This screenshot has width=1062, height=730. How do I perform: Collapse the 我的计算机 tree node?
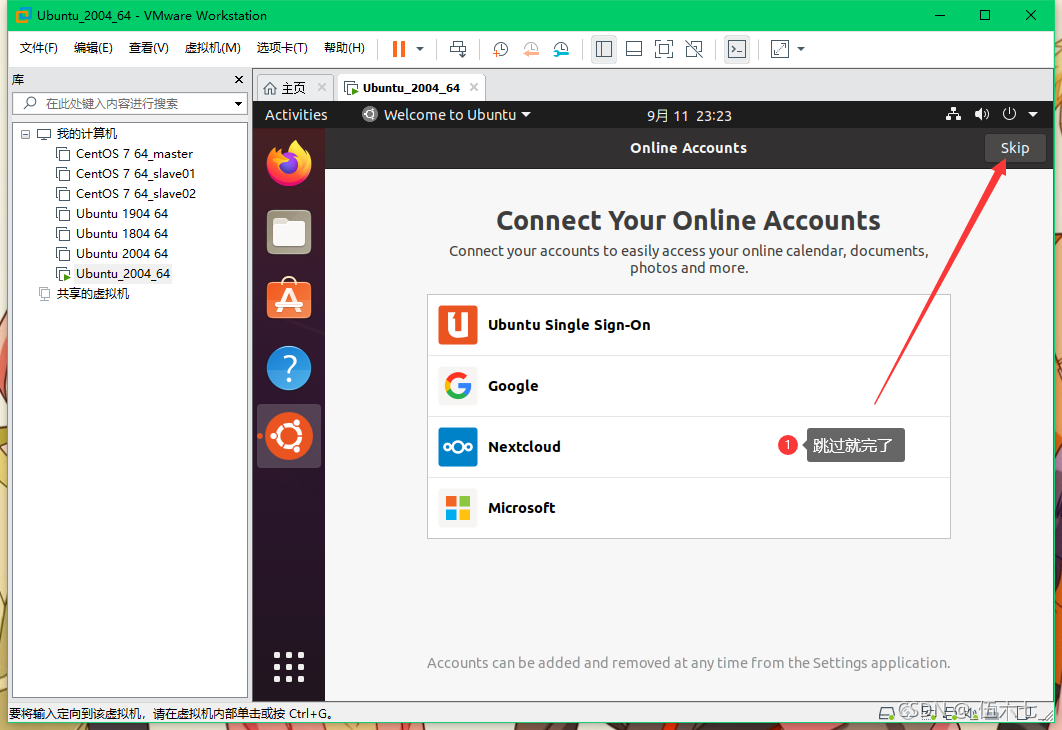coord(25,134)
